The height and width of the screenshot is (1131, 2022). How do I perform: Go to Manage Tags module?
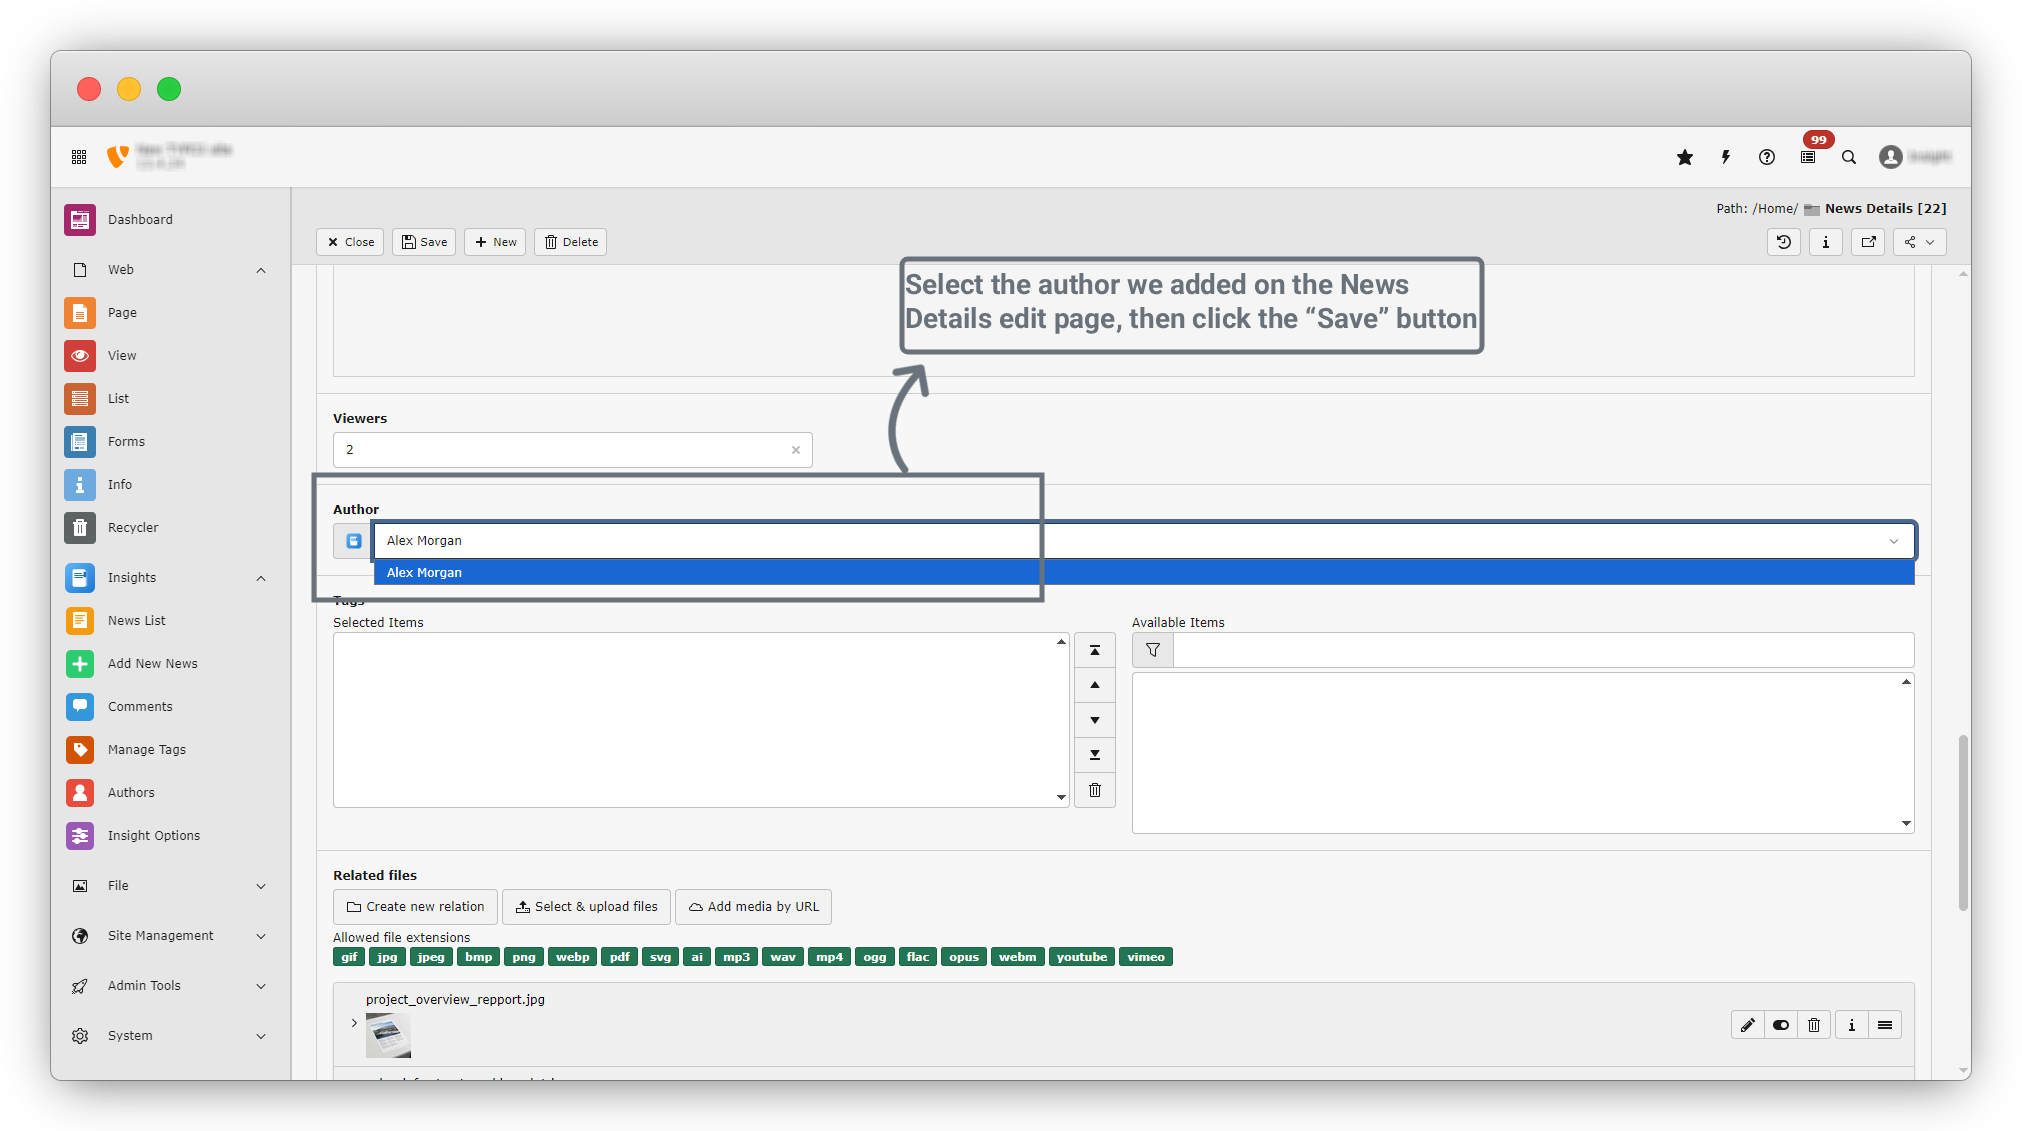tap(146, 750)
